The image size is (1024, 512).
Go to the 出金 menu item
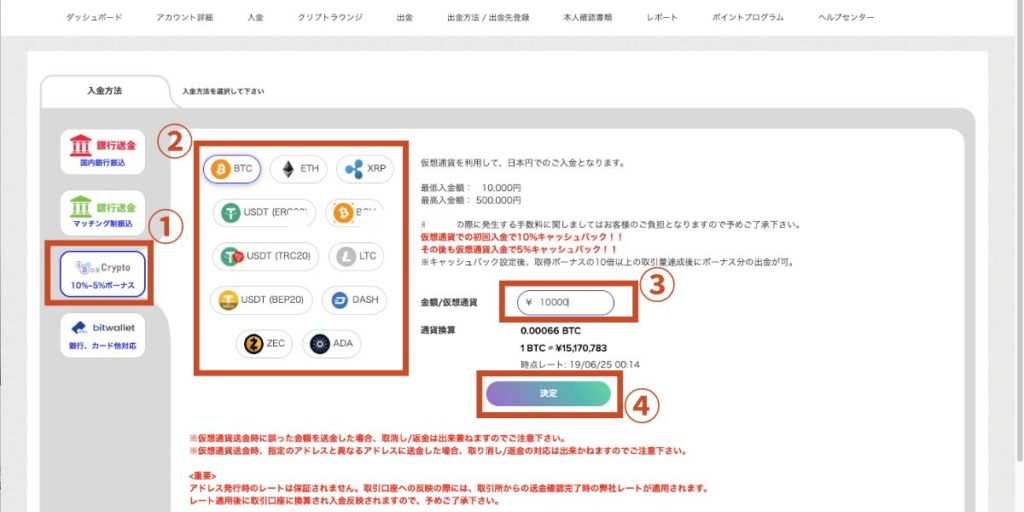click(x=404, y=18)
